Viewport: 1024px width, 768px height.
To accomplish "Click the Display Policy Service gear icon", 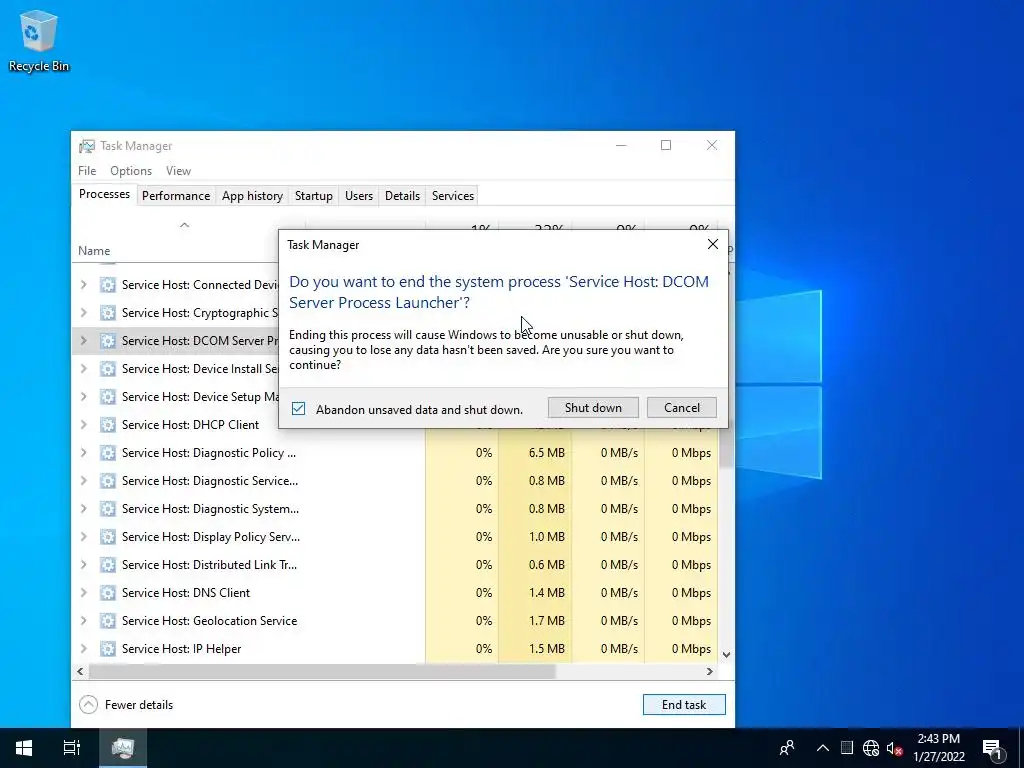I will [x=108, y=537].
